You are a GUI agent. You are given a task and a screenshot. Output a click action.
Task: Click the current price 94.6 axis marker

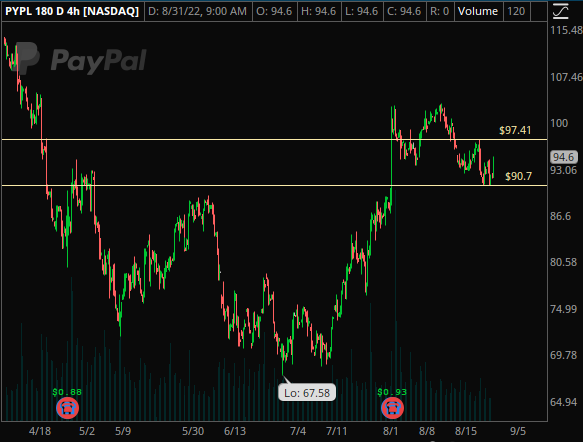564,157
